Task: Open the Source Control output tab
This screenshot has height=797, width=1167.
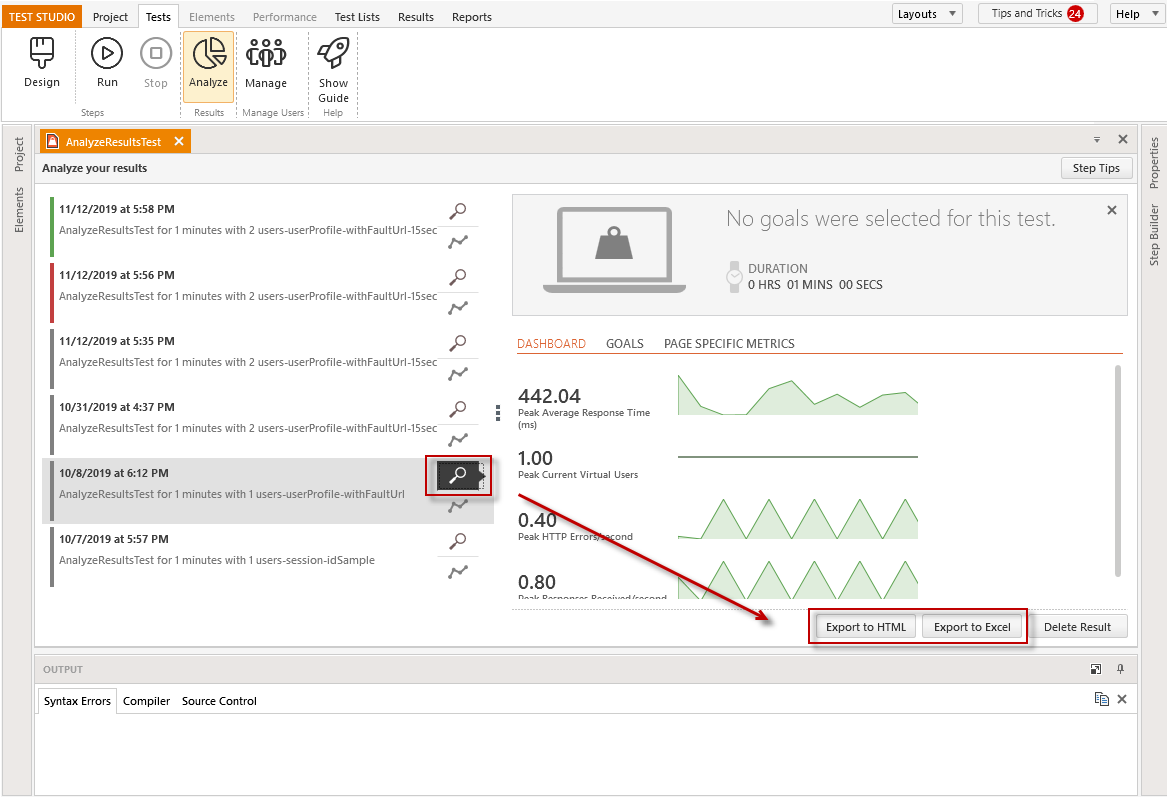Action: click(219, 701)
